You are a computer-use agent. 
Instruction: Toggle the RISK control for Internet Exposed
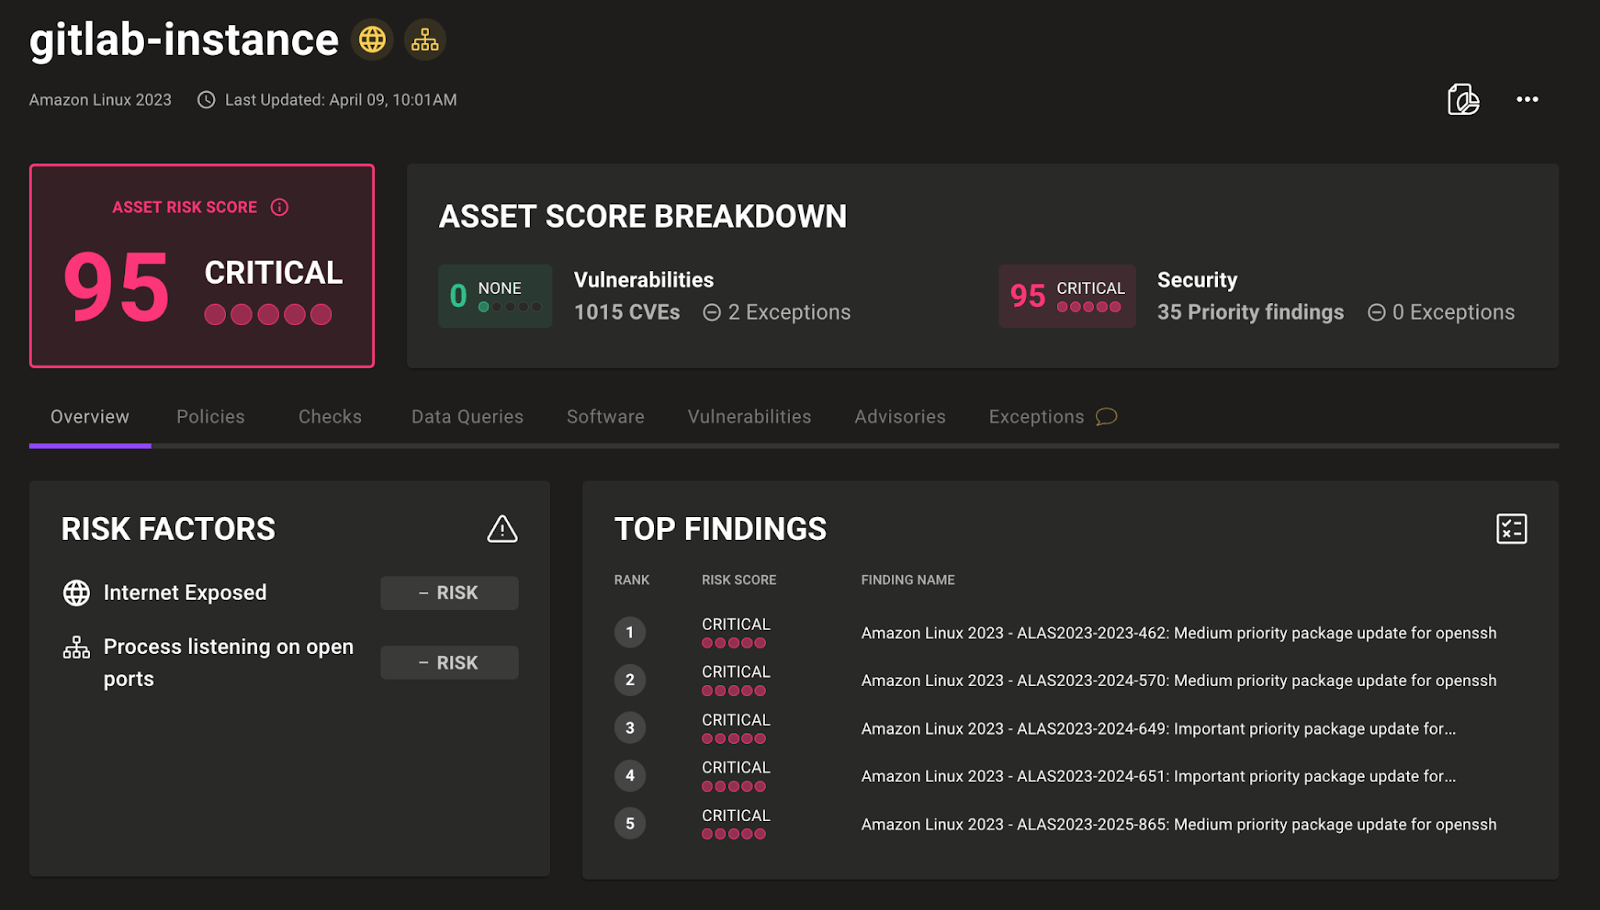pyautogui.click(x=449, y=592)
